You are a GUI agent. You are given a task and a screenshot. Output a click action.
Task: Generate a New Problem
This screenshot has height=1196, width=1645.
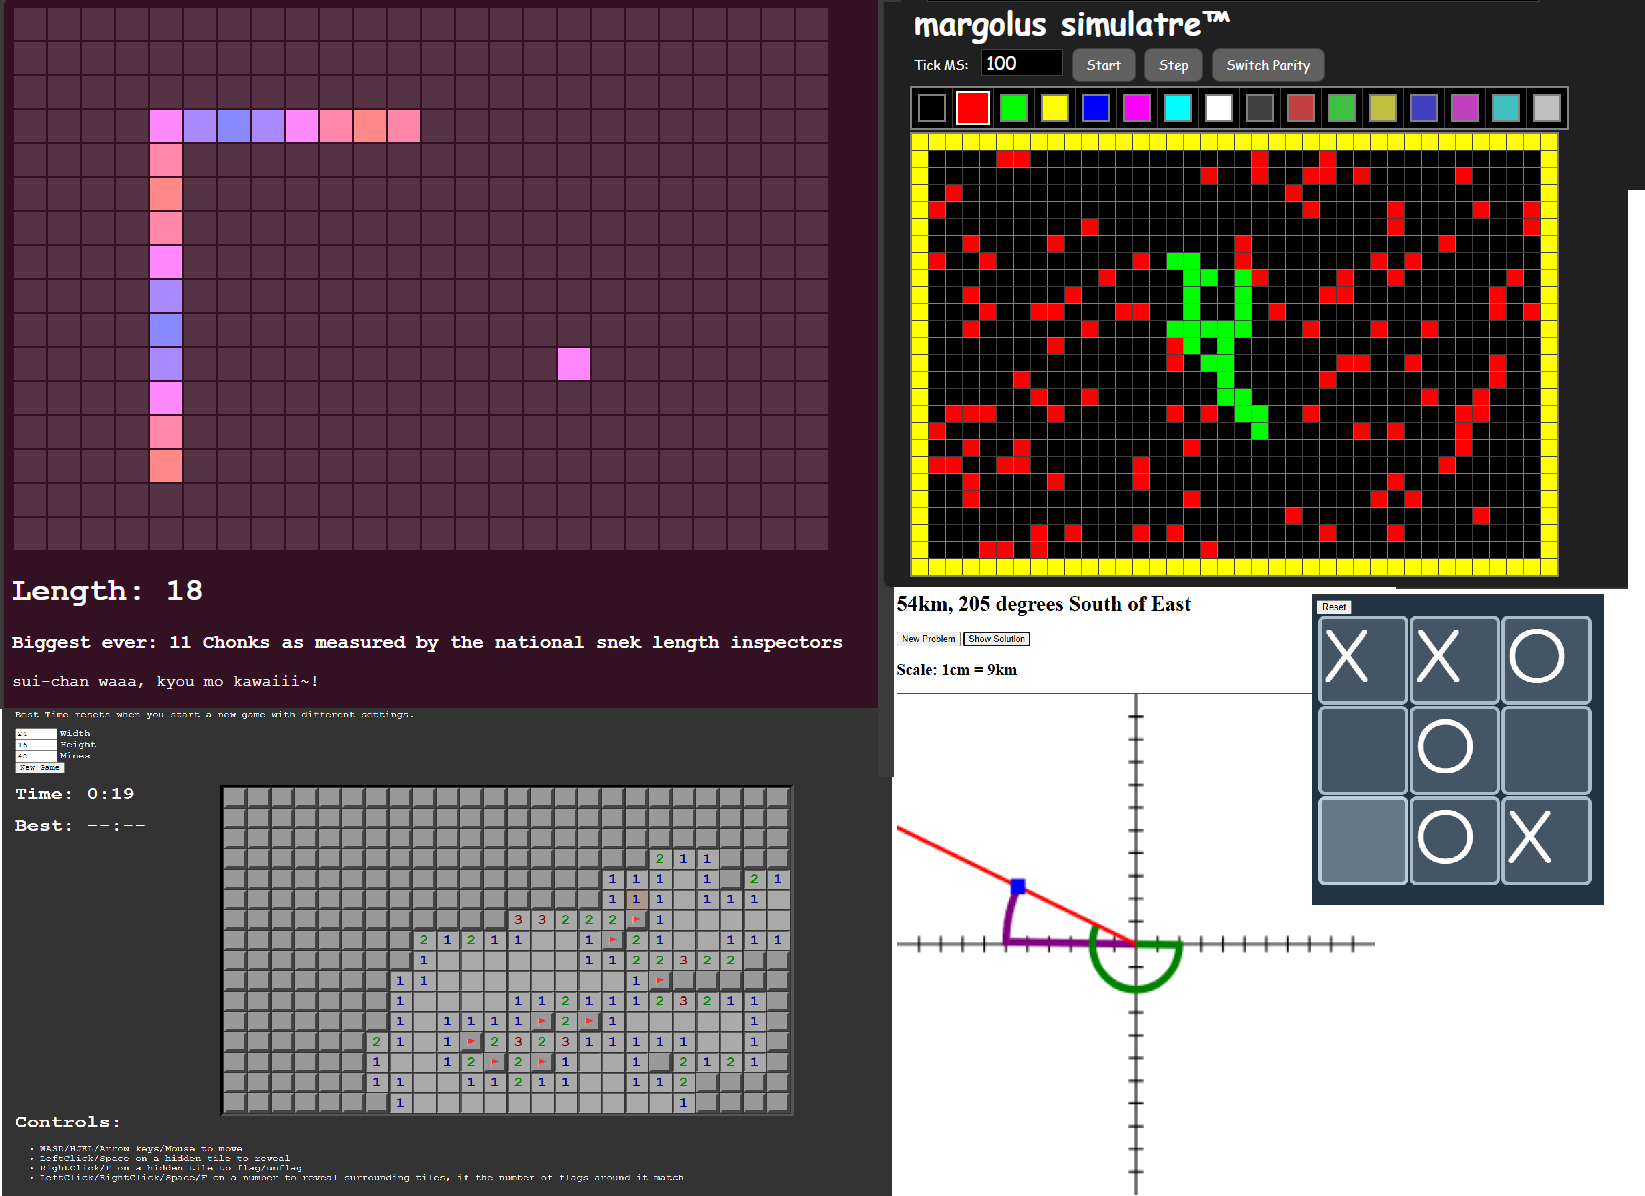928,639
